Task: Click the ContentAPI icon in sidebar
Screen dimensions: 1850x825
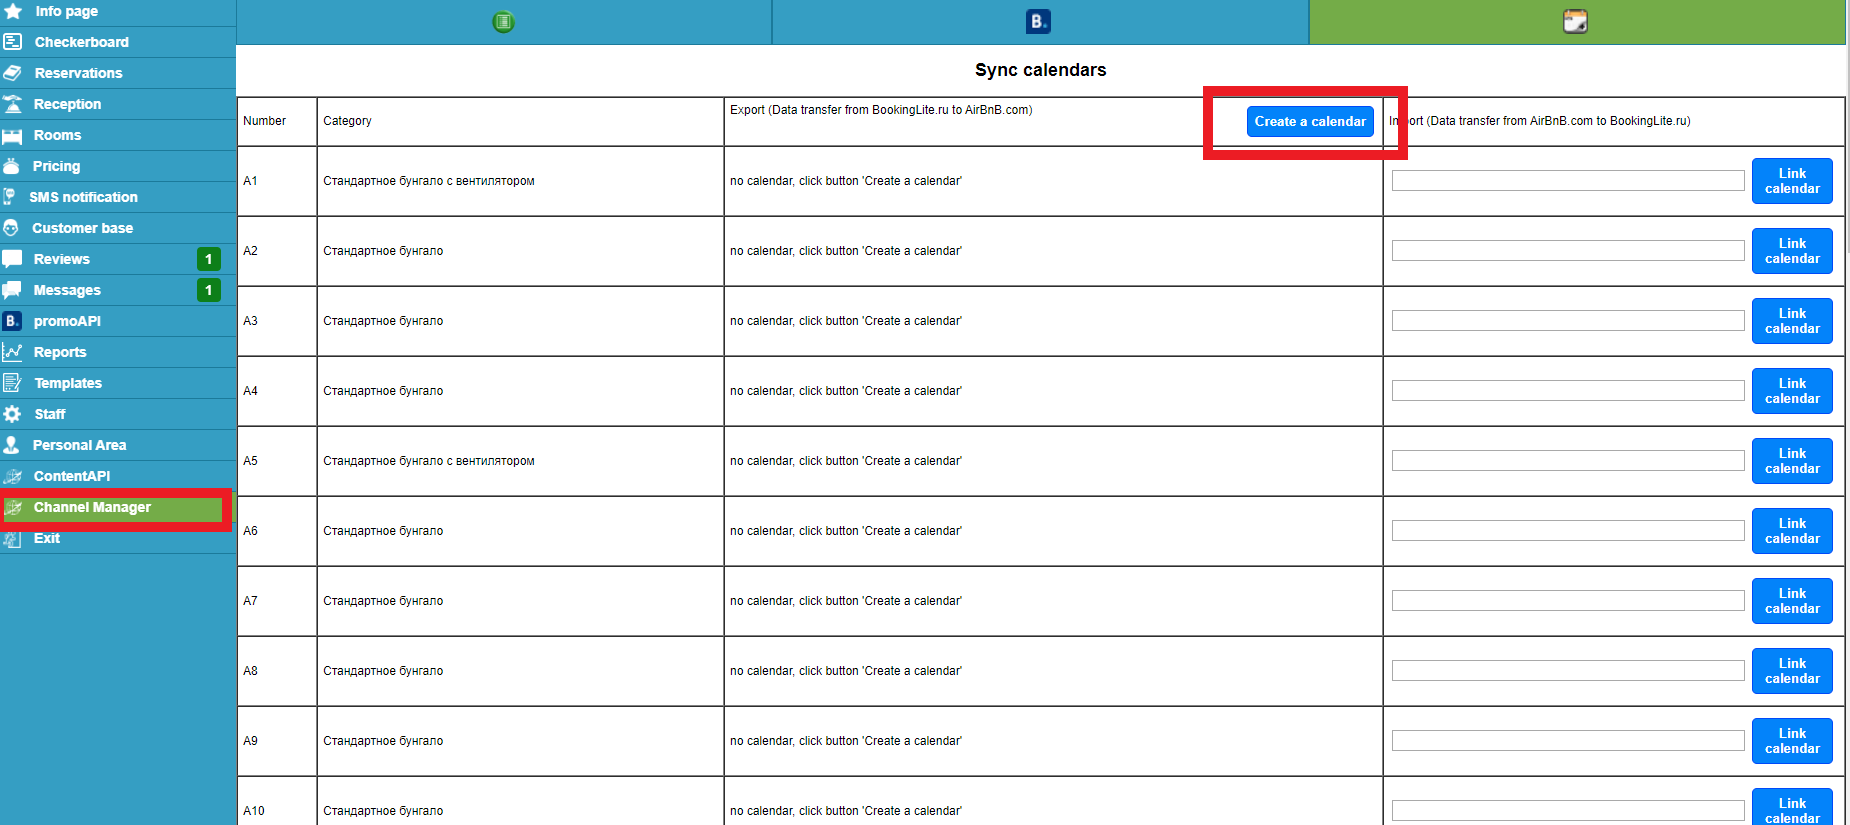Action: [12, 476]
